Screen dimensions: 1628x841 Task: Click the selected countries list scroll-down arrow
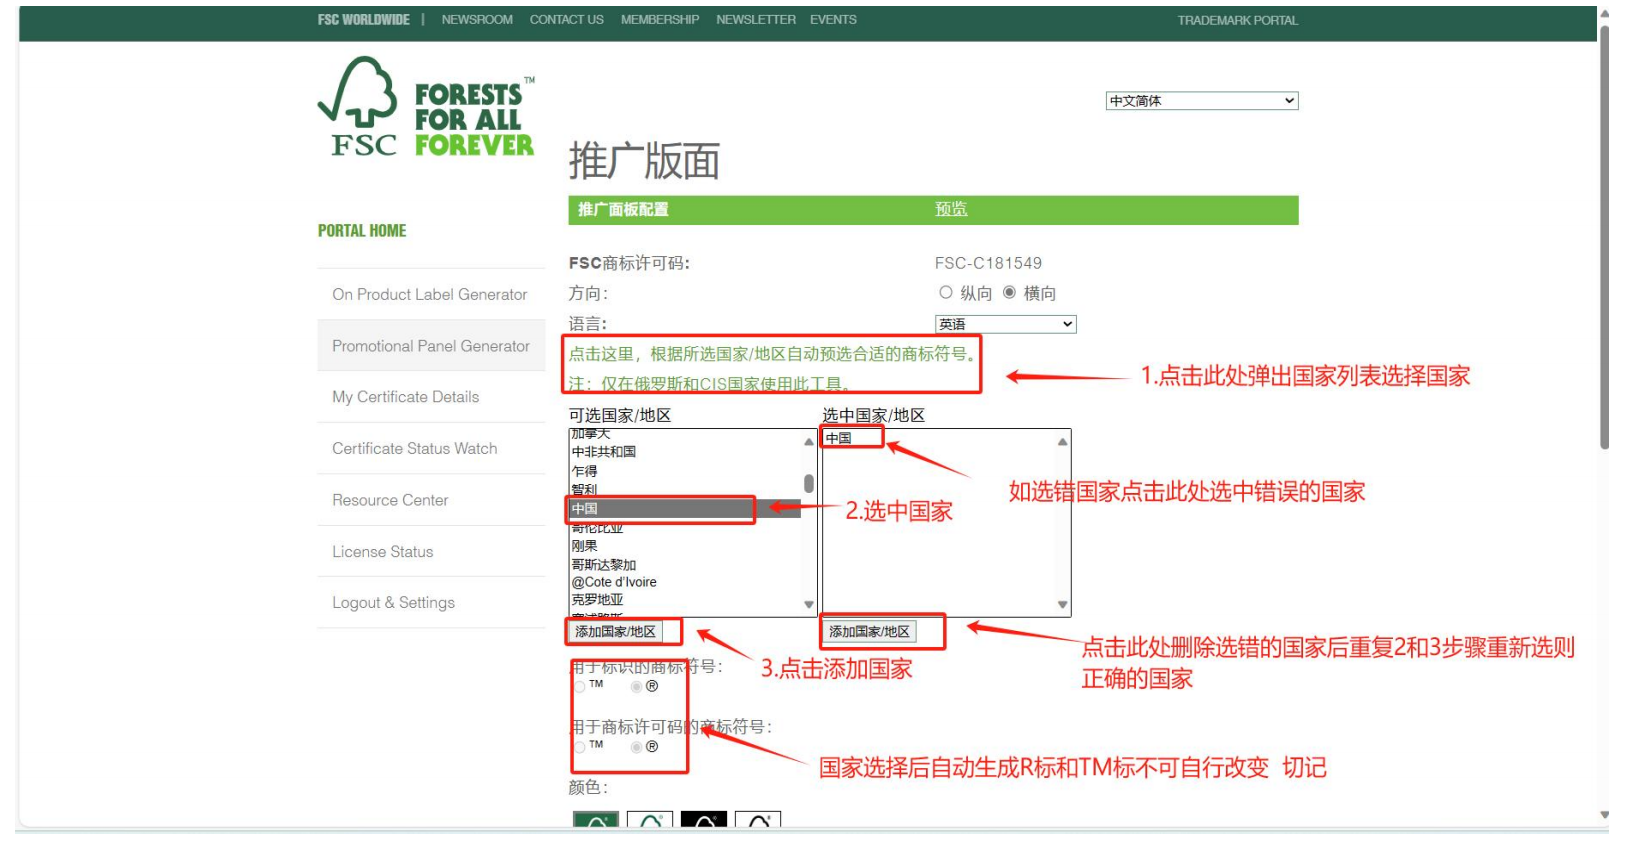coord(1062,604)
